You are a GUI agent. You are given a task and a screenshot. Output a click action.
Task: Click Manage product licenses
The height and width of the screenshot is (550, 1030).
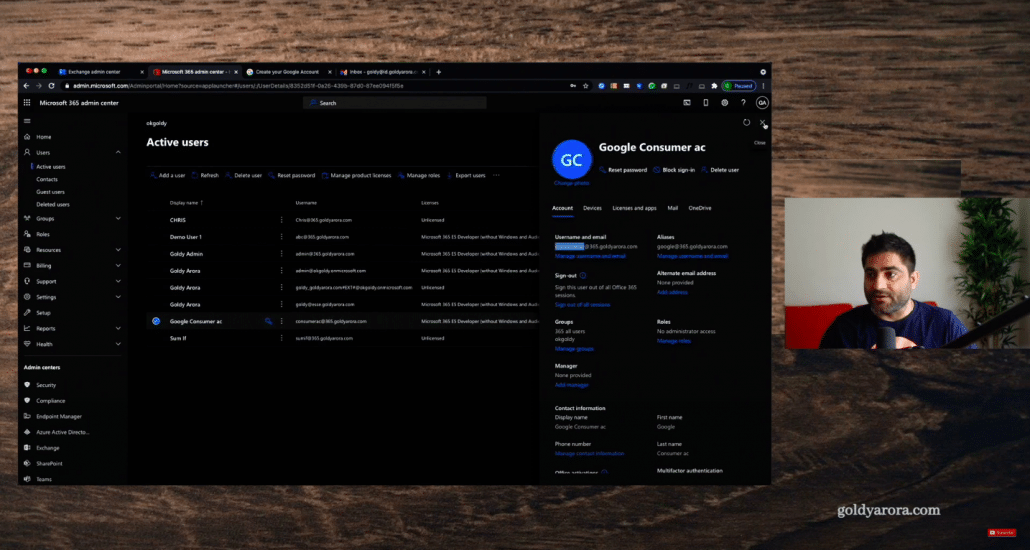[x=357, y=175]
